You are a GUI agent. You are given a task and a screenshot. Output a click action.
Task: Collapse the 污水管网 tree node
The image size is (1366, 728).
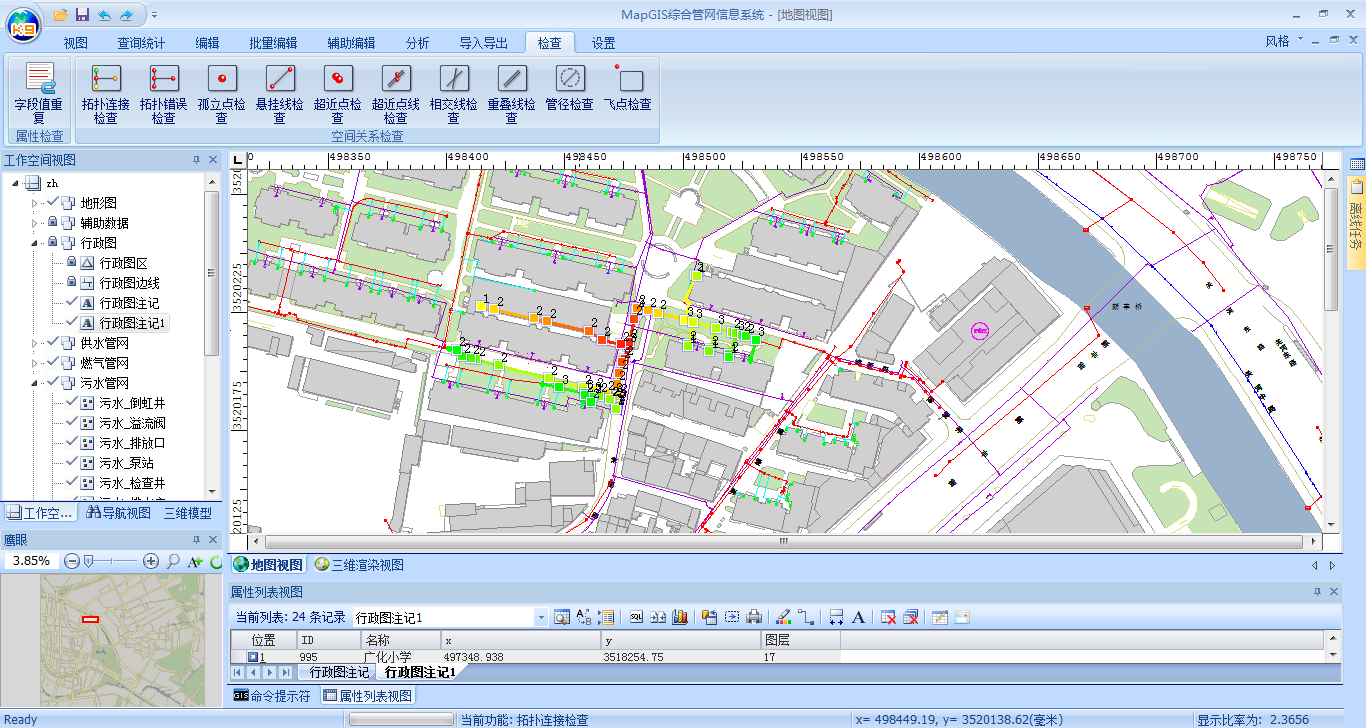[34, 383]
